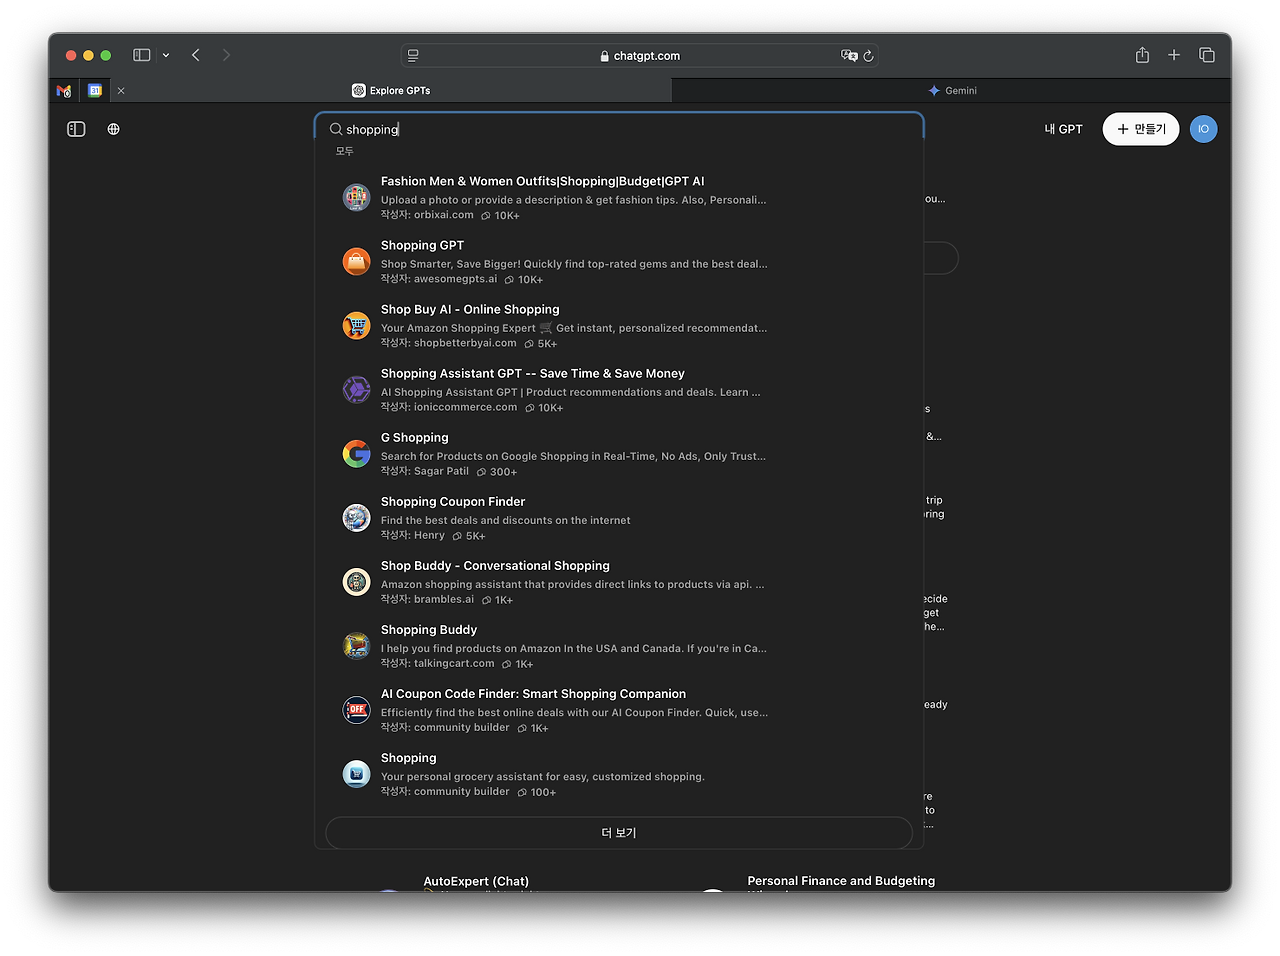Select the Shop Buddy Conversational Shopping avatar

[x=356, y=581]
